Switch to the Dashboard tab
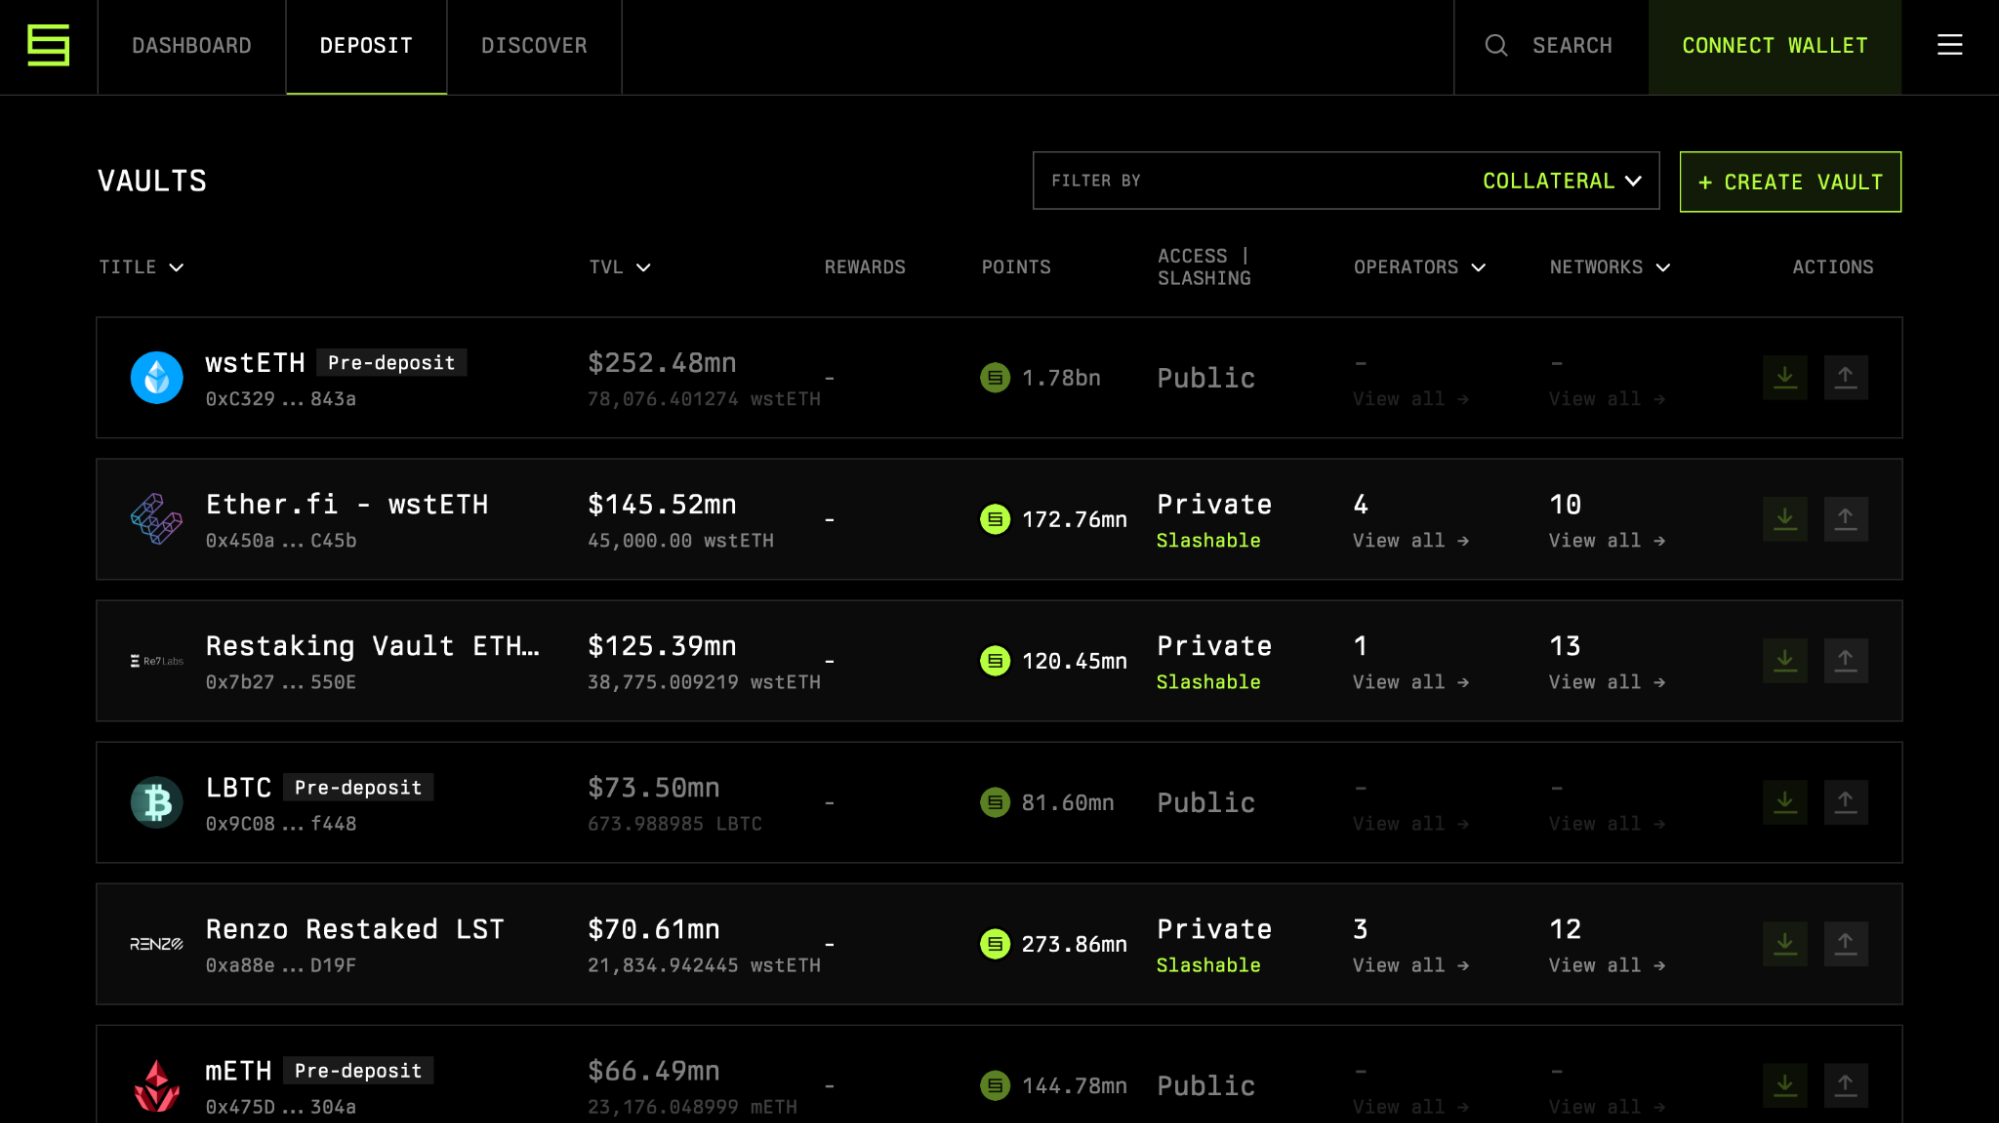Screen dimensions: 1999x1124 (192, 46)
